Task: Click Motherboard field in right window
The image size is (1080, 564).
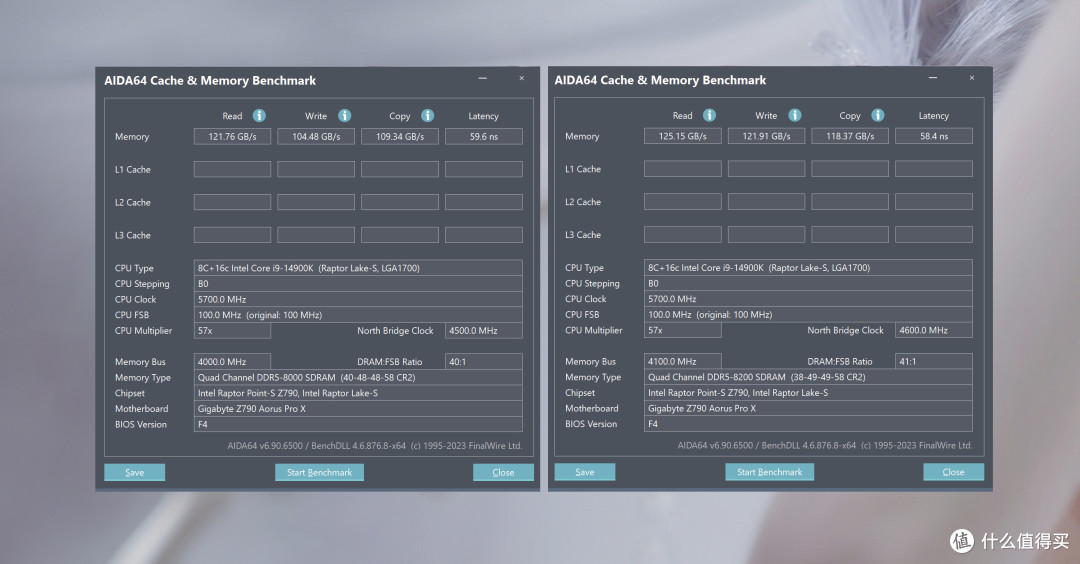Action: point(809,408)
